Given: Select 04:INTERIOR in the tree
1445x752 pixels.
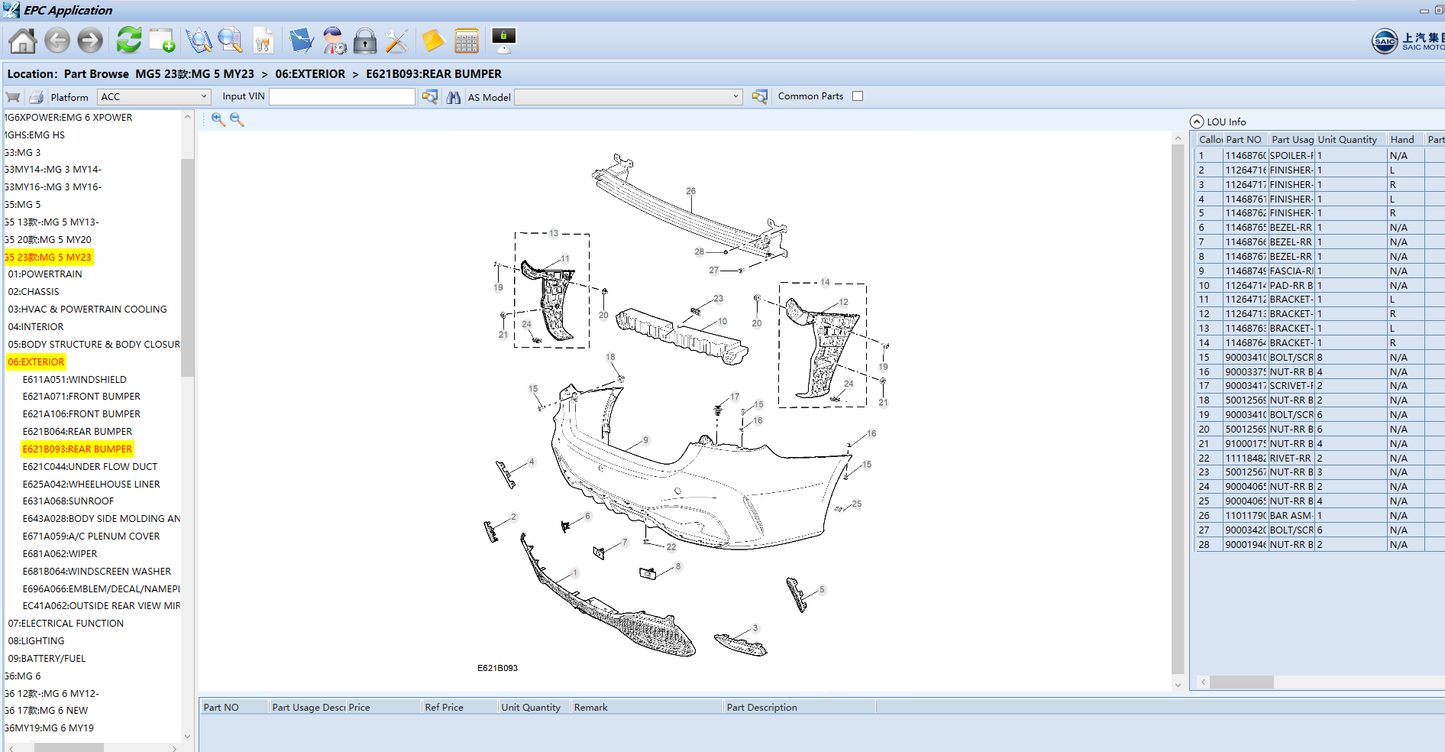Looking at the screenshot, I should point(36,327).
